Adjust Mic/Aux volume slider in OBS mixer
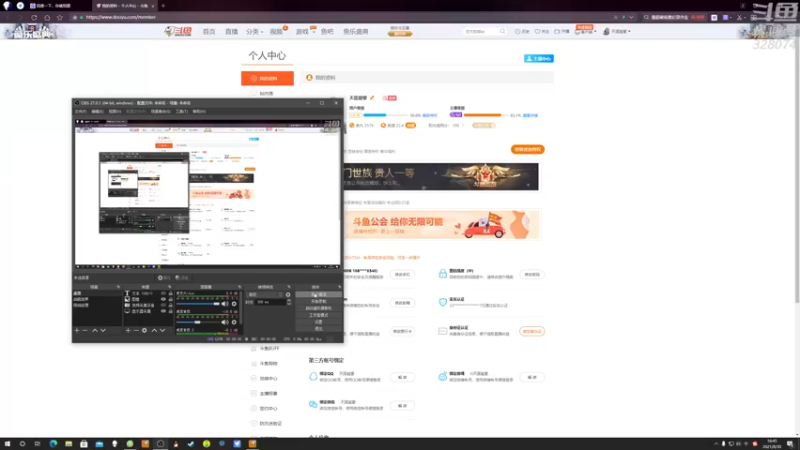800x450 pixels. [198, 304]
